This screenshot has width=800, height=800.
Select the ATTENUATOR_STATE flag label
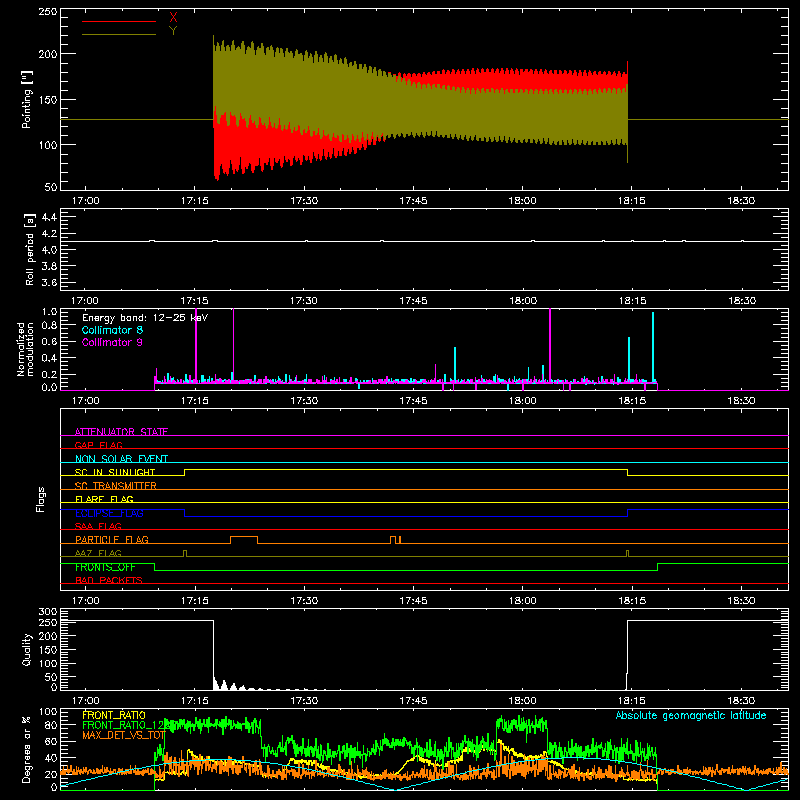click(x=121, y=432)
